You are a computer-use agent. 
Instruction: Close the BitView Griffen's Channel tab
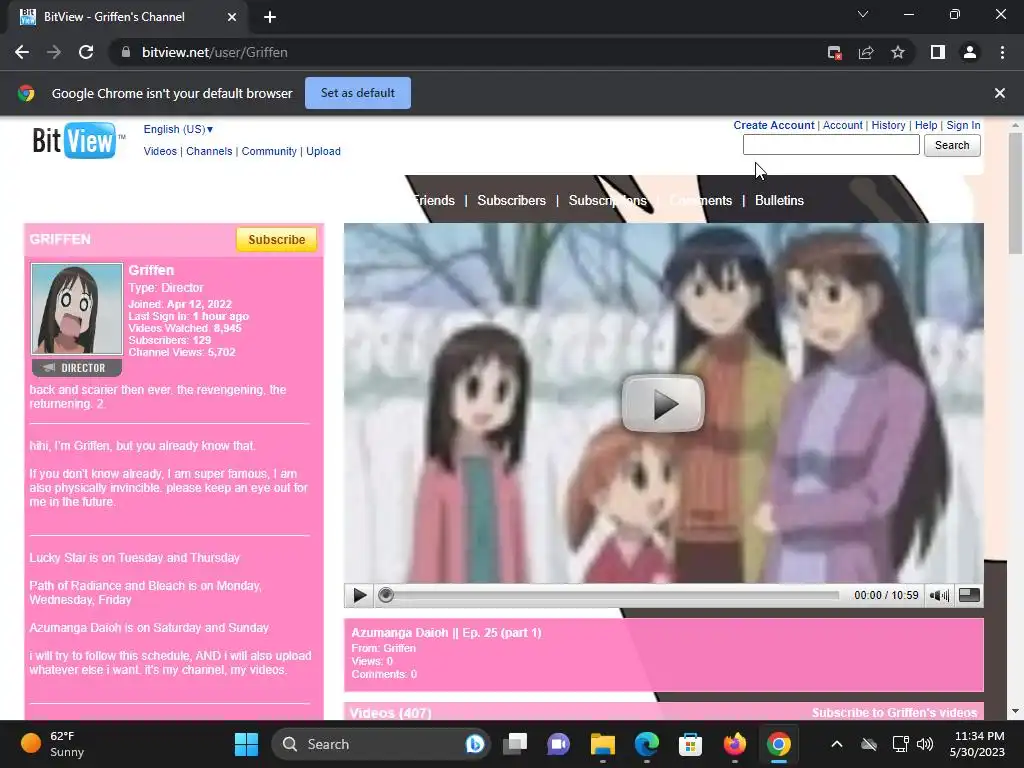(x=232, y=17)
